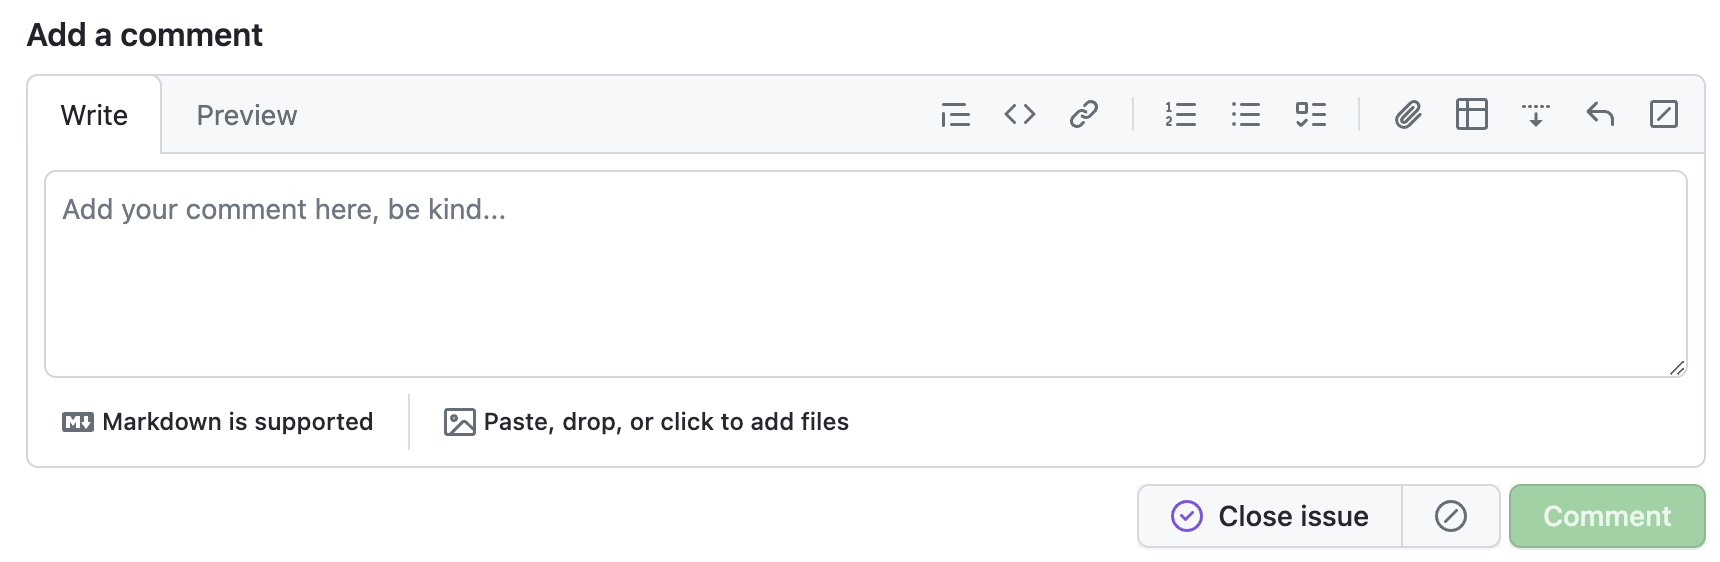Image resolution: width=1720 pixels, height=562 pixels.
Task: Insert a task checklist
Action: 1310,115
